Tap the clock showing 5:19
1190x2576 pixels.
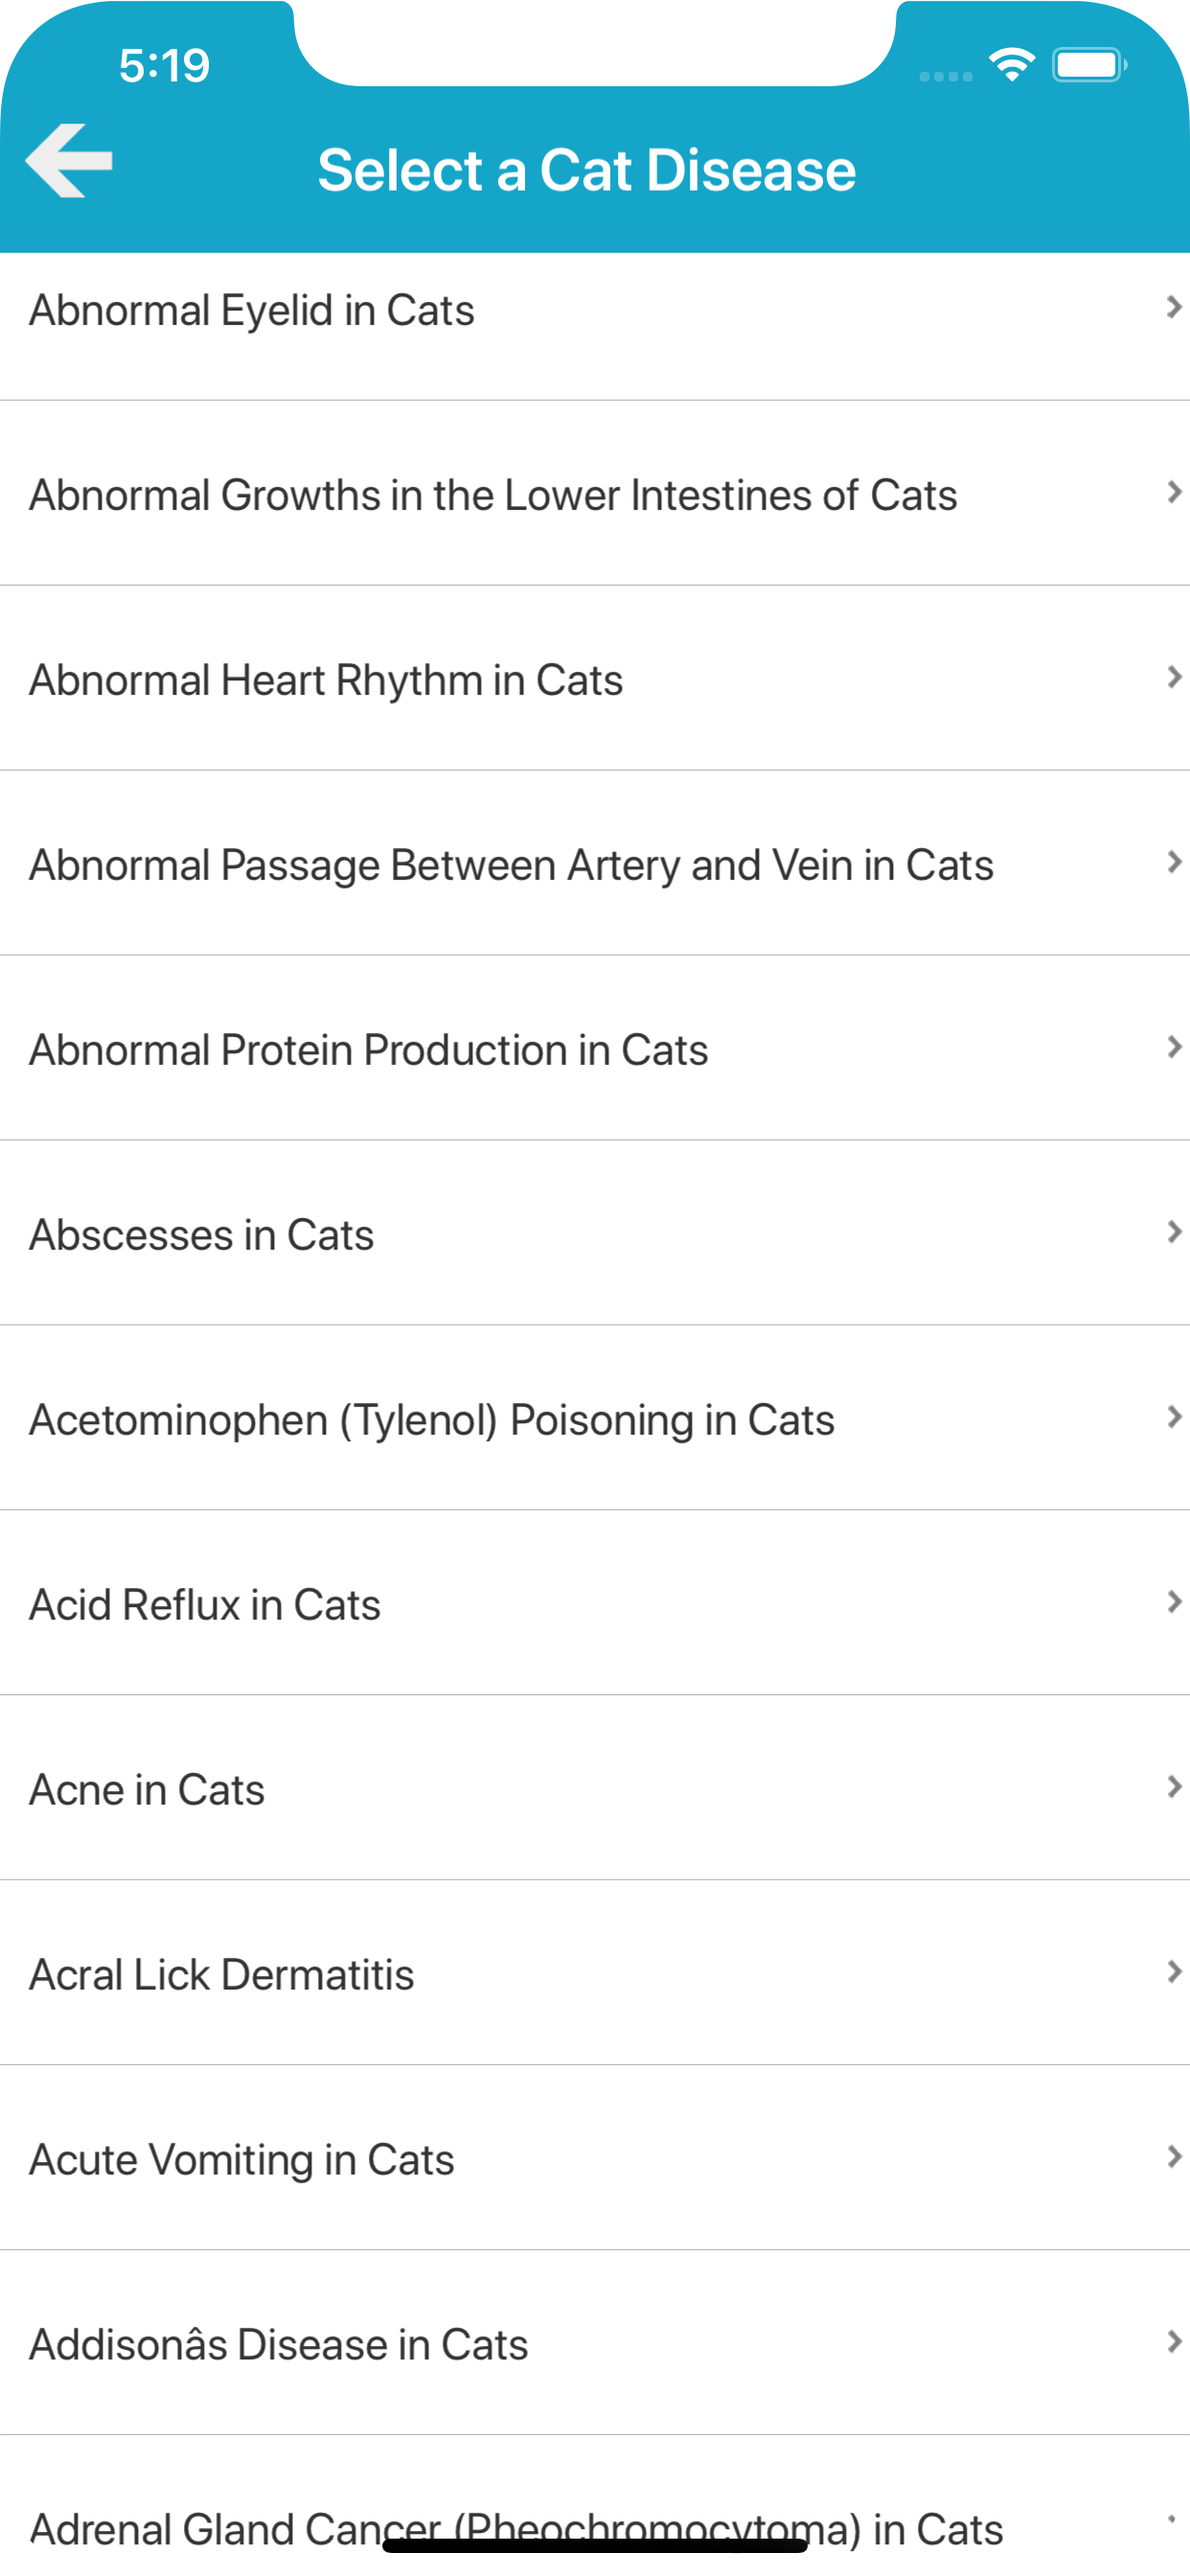pos(164,66)
